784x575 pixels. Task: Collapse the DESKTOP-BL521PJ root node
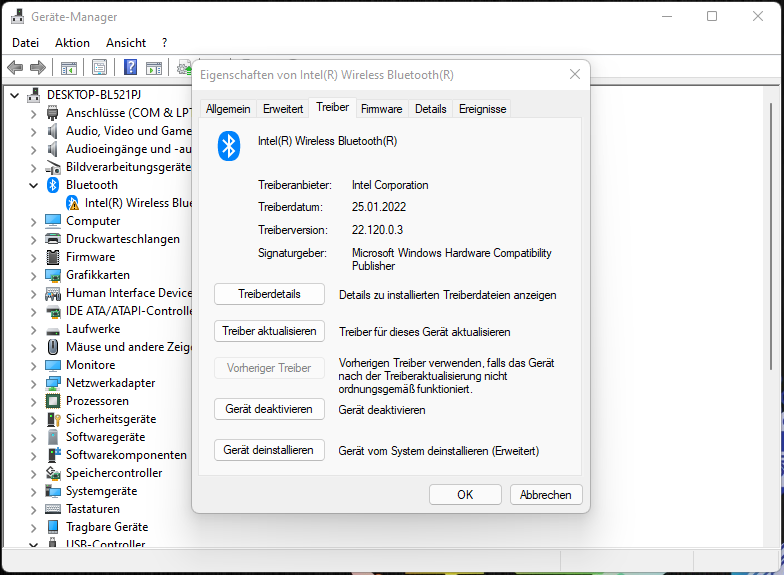[14, 95]
